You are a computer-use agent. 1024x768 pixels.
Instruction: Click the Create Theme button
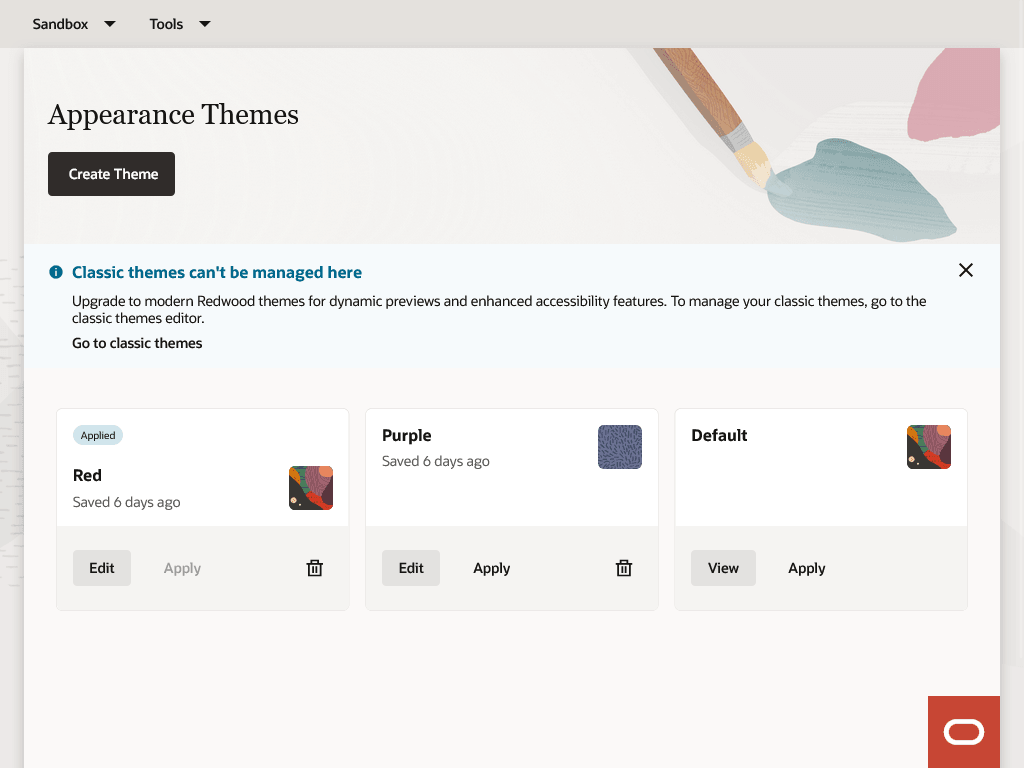click(111, 173)
